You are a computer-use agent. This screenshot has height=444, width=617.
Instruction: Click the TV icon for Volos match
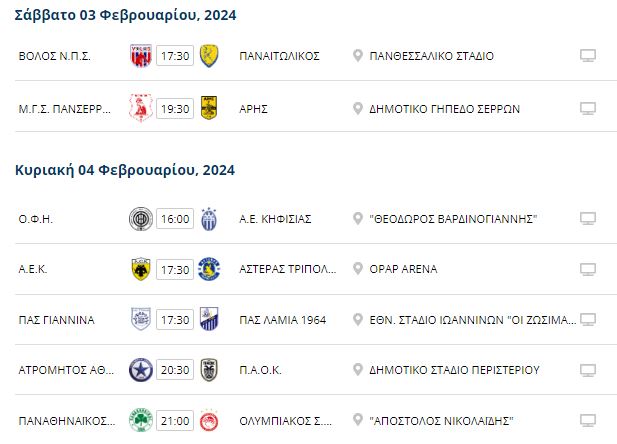588,56
